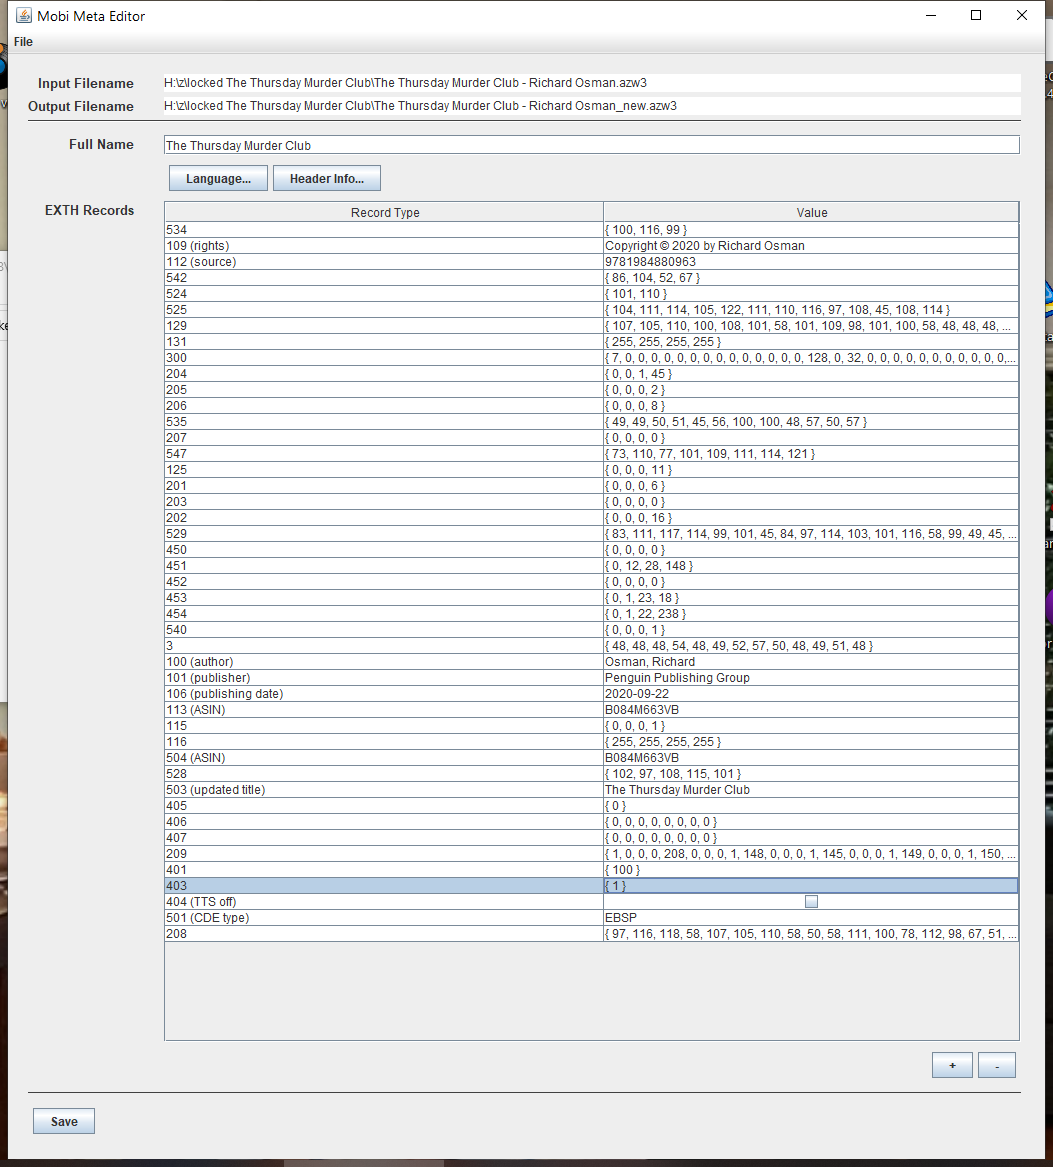Select the 106 (publishing date) row
This screenshot has height=1167, width=1053.
(592, 694)
